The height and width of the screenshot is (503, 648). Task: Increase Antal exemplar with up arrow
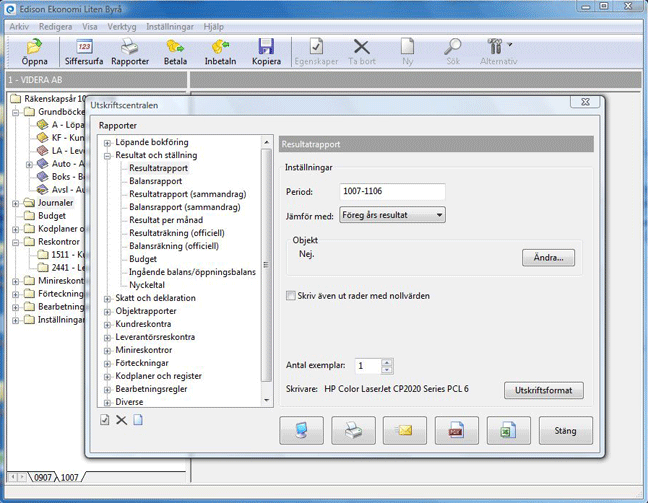tap(387, 362)
